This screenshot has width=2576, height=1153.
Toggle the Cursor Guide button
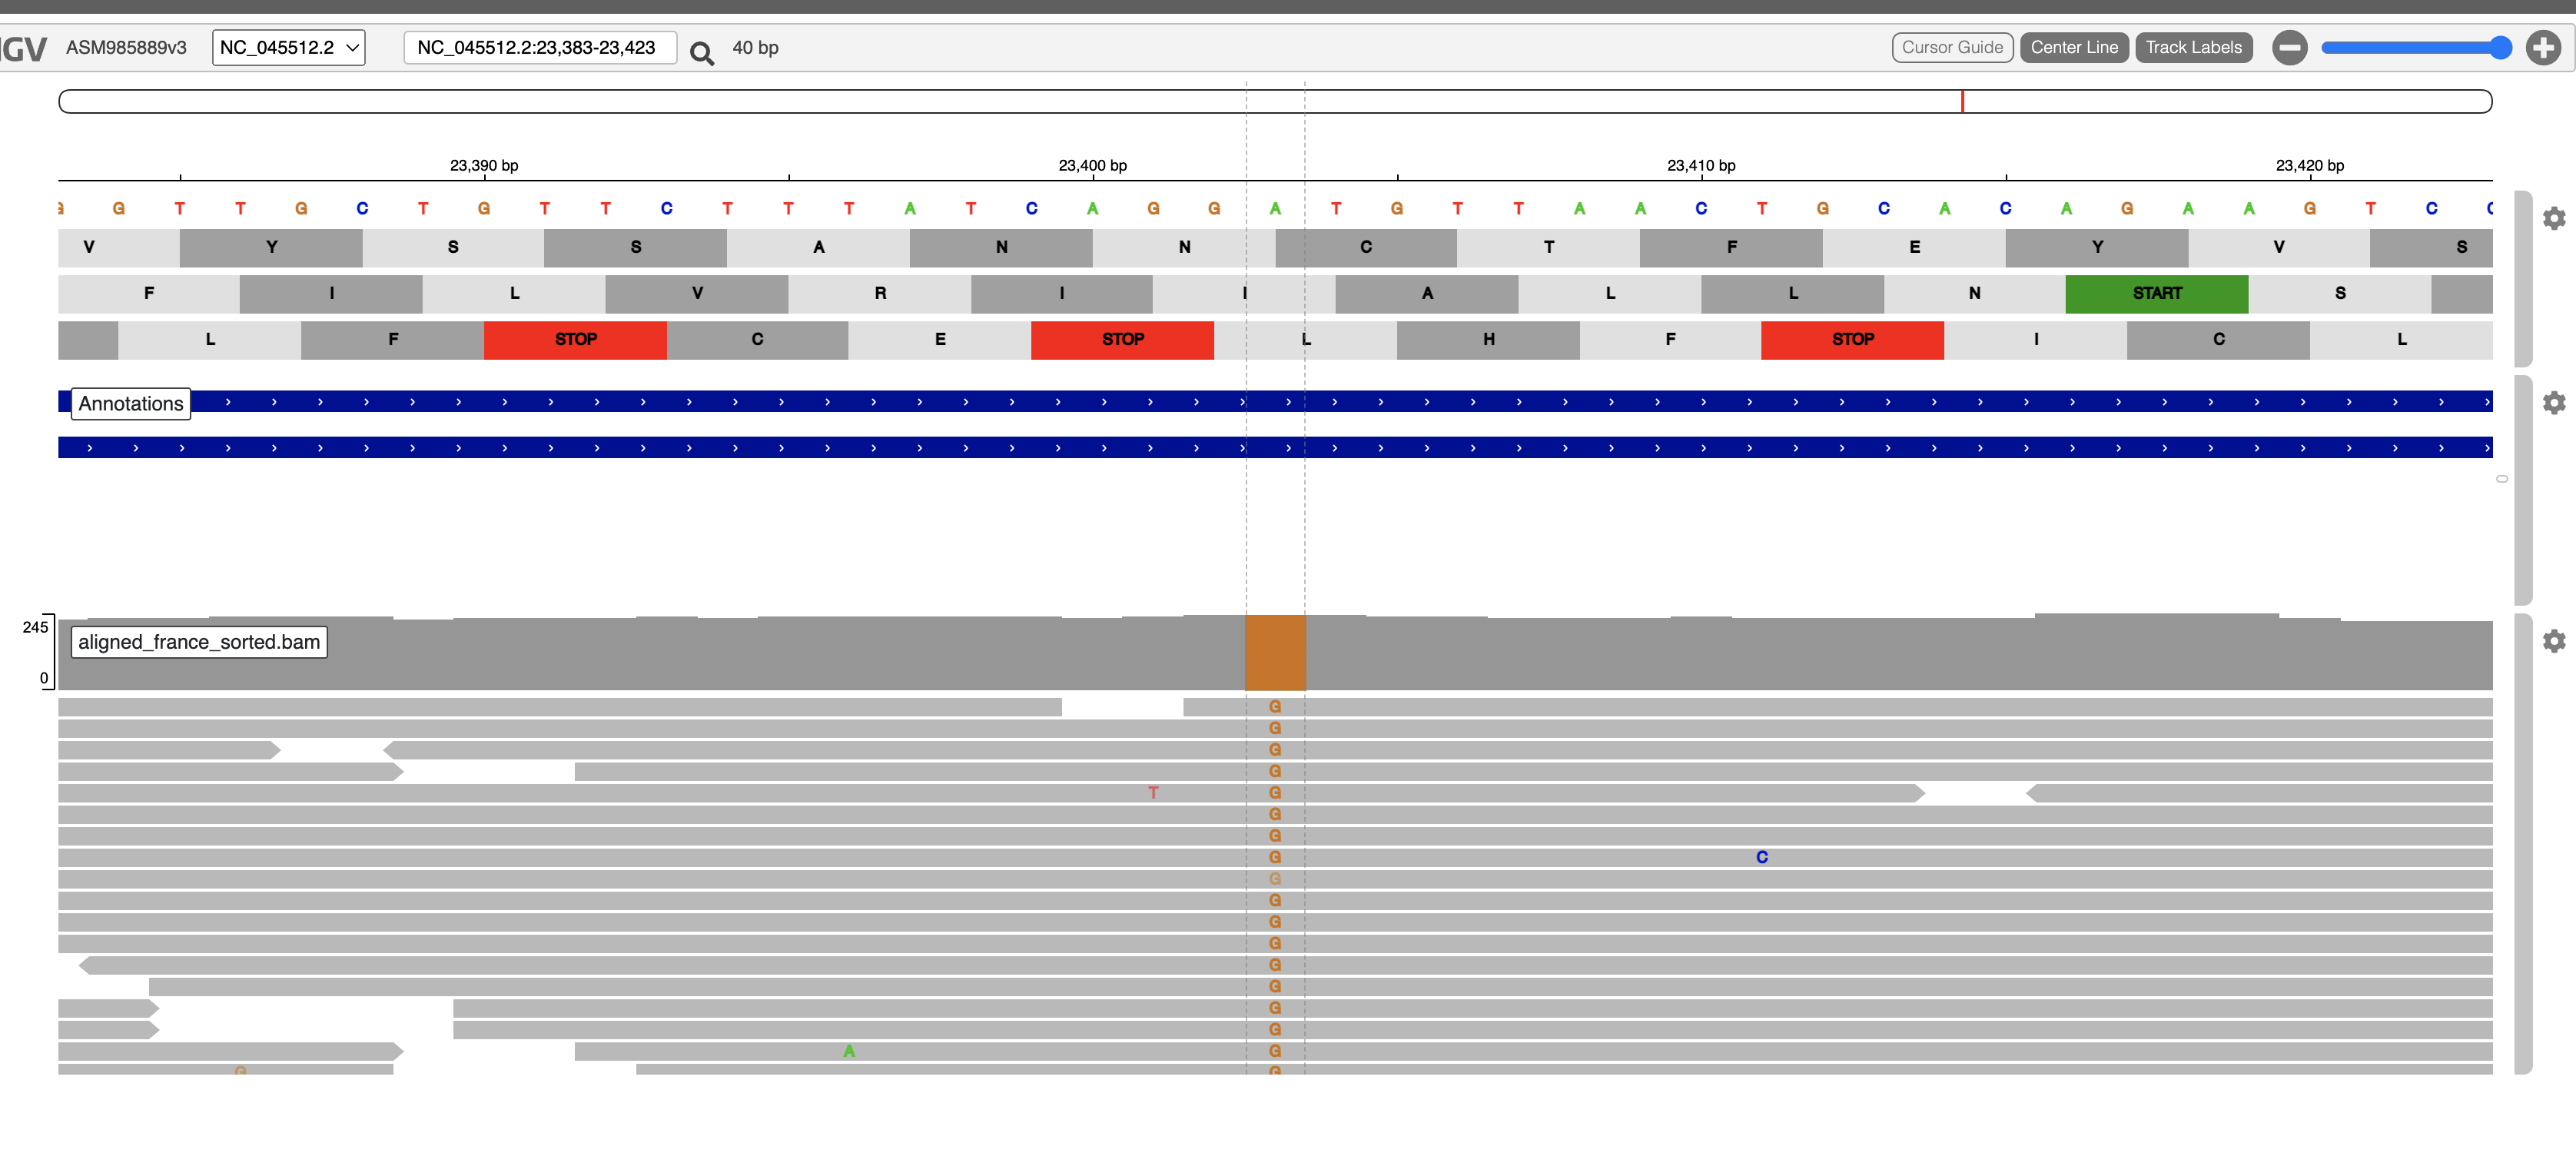click(x=1952, y=47)
